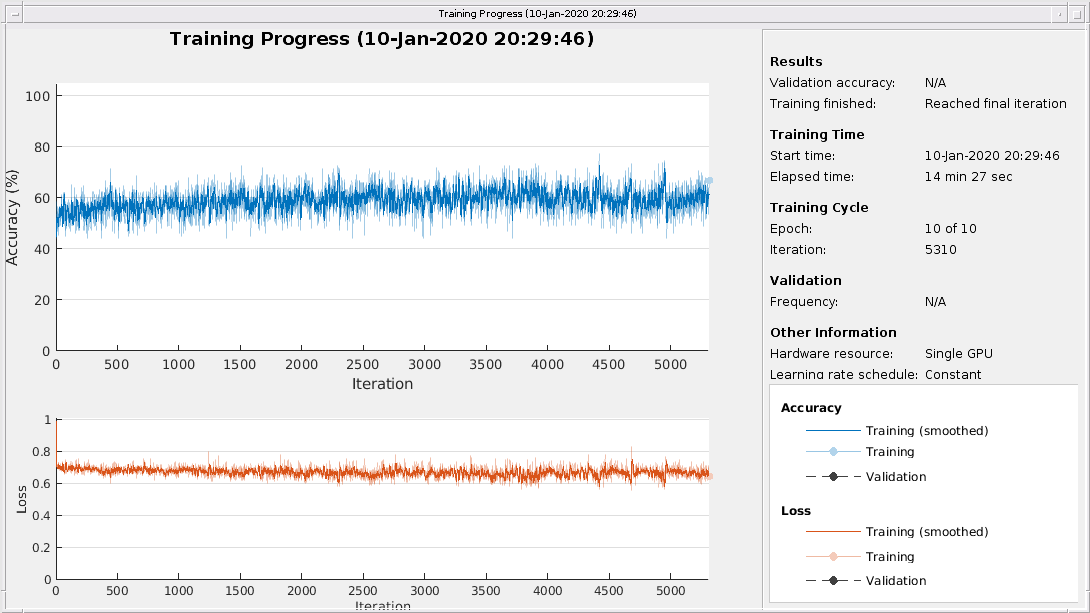This screenshot has height=613, width=1090.
Task: Click the final accuracy marker dot at curve end
Action: click(709, 181)
